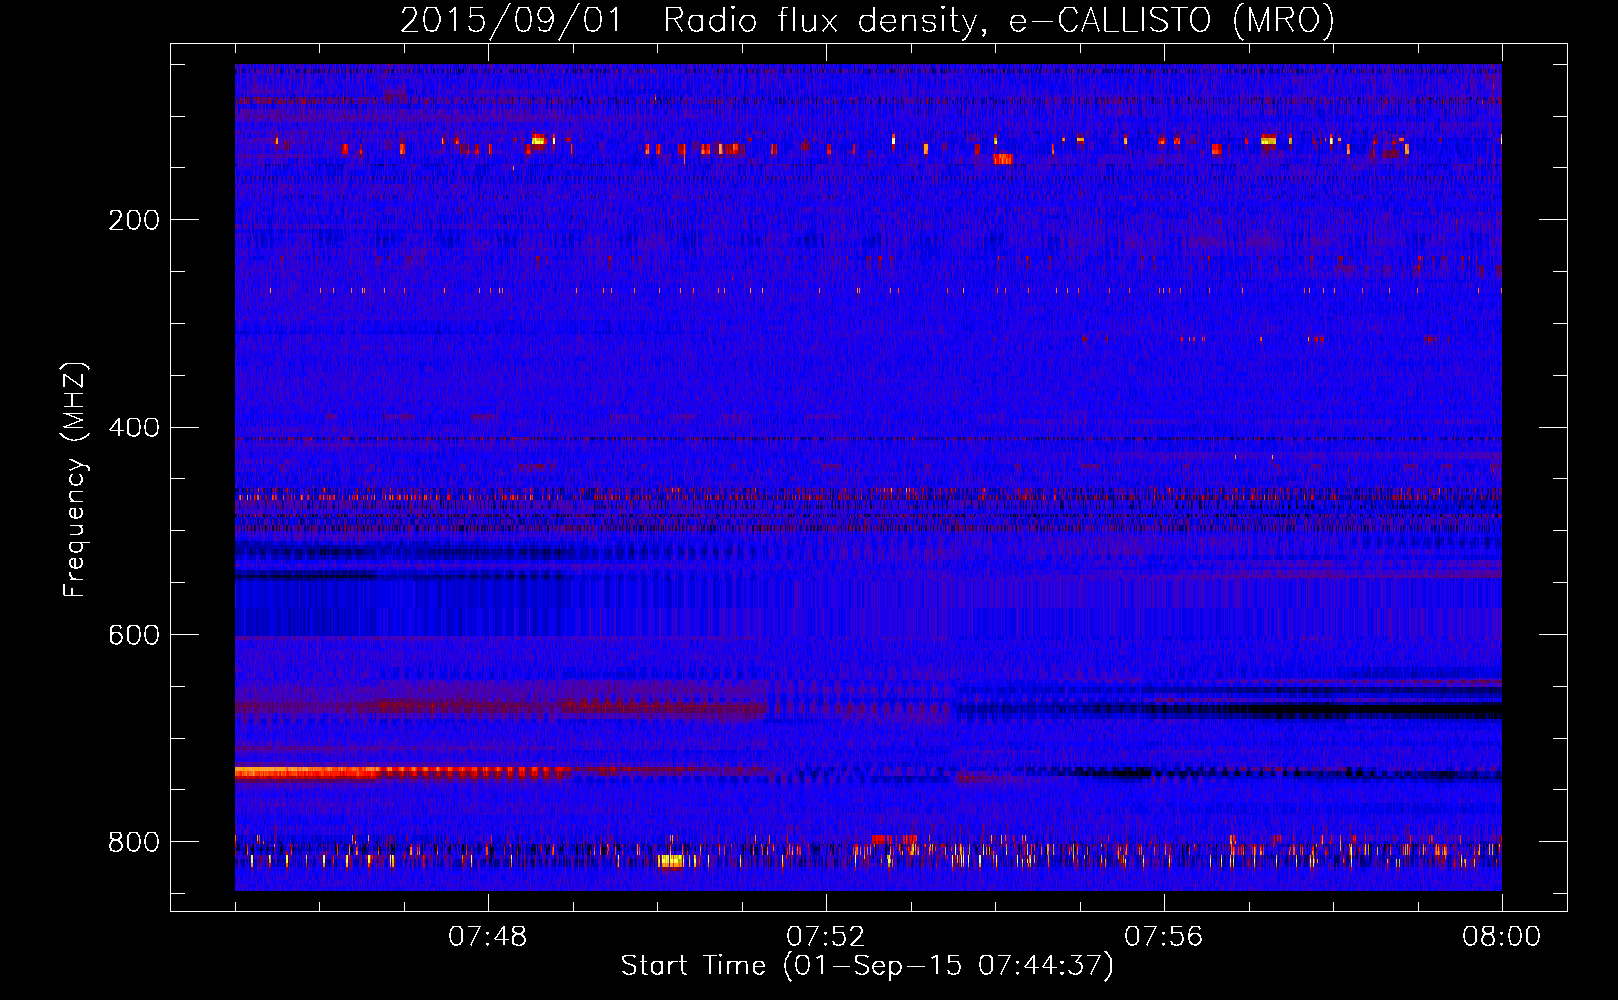1618x1000 pixels.
Task: Click the '400' frequency tick label
Action: click(x=134, y=427)
